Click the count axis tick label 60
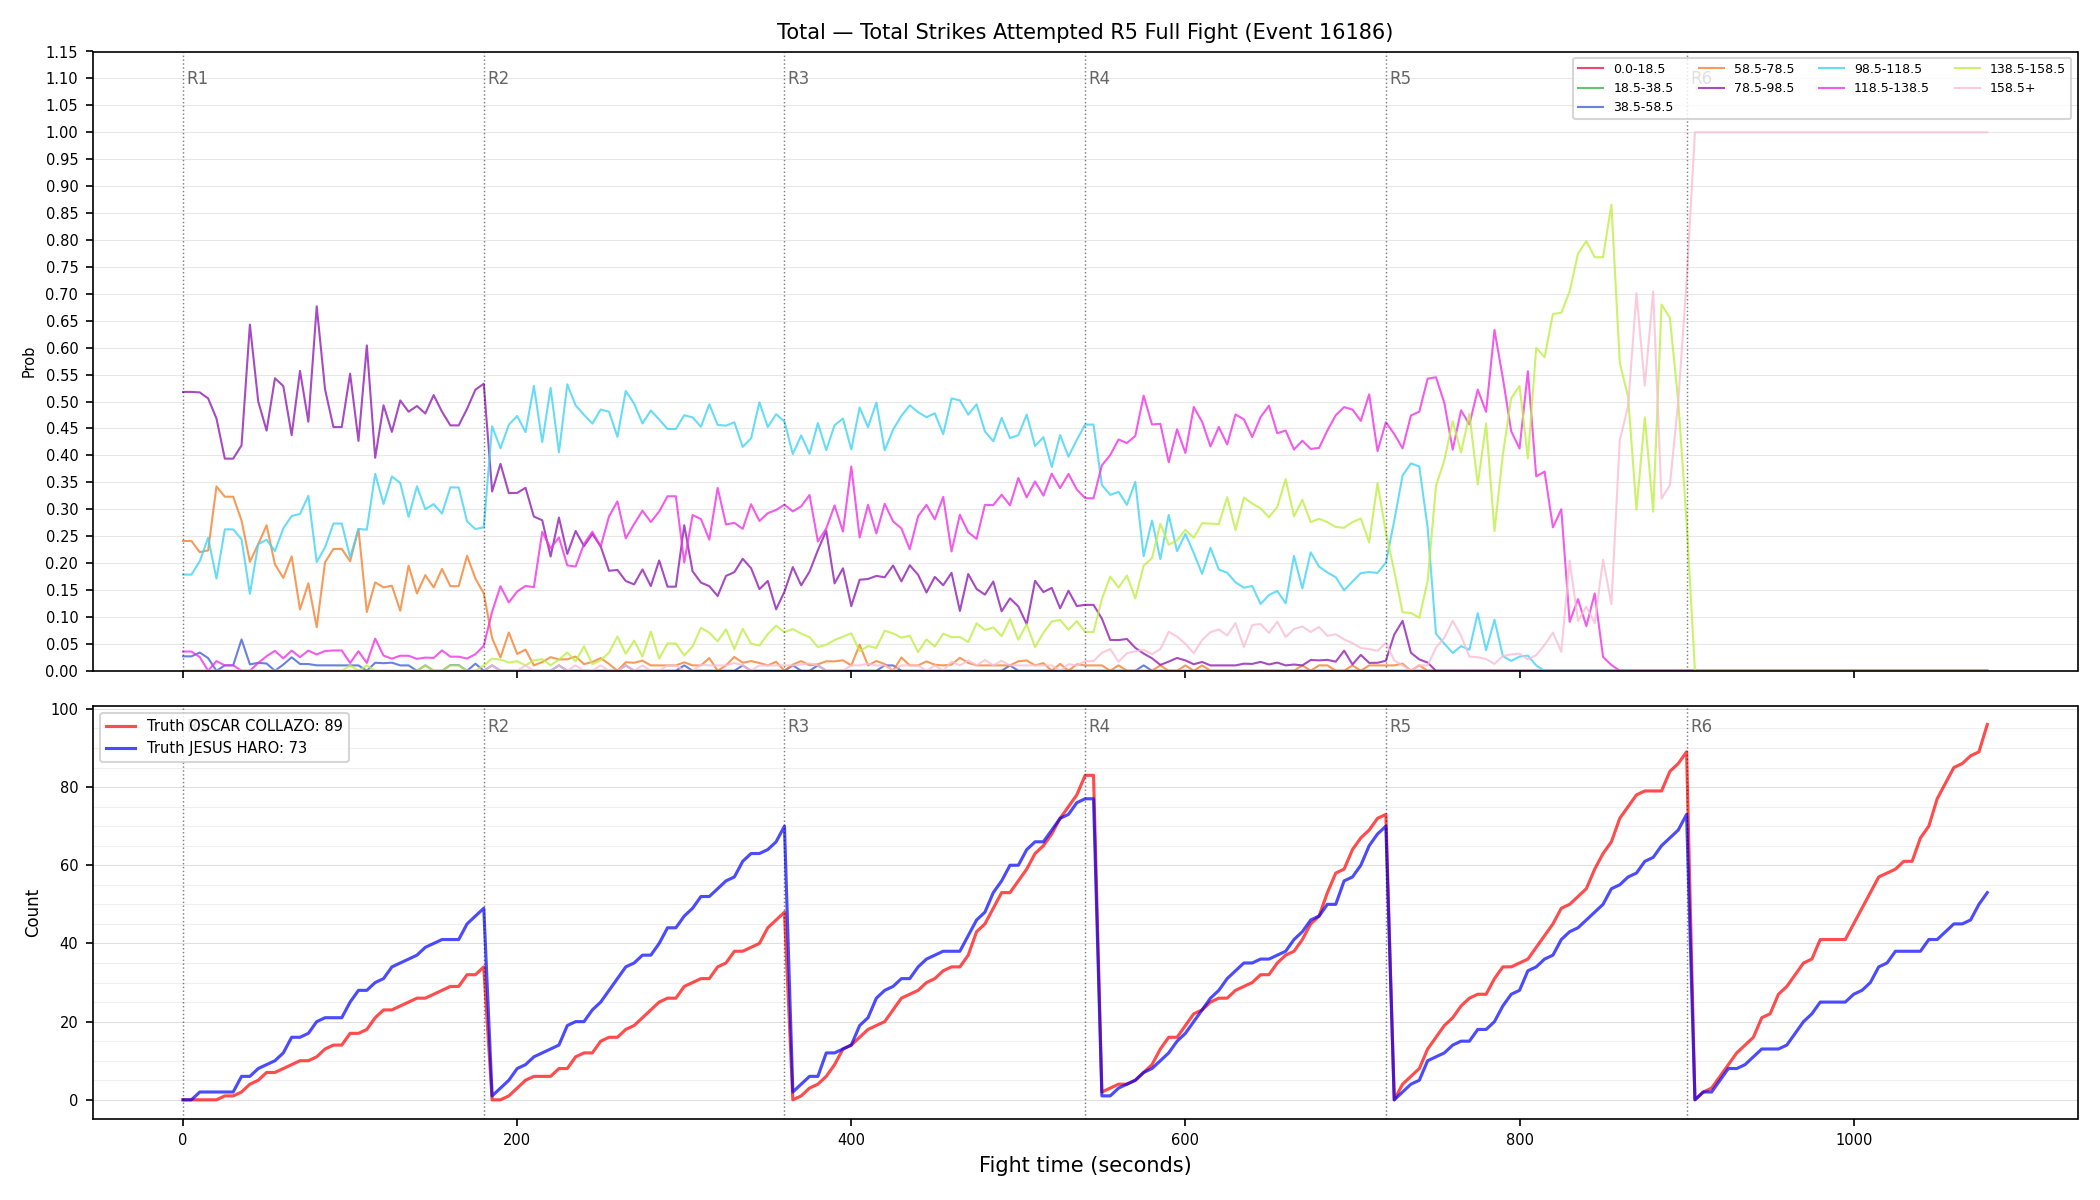Image resolution: width=2100 pixels, height=1200 pixels. (x=69, y=865)
